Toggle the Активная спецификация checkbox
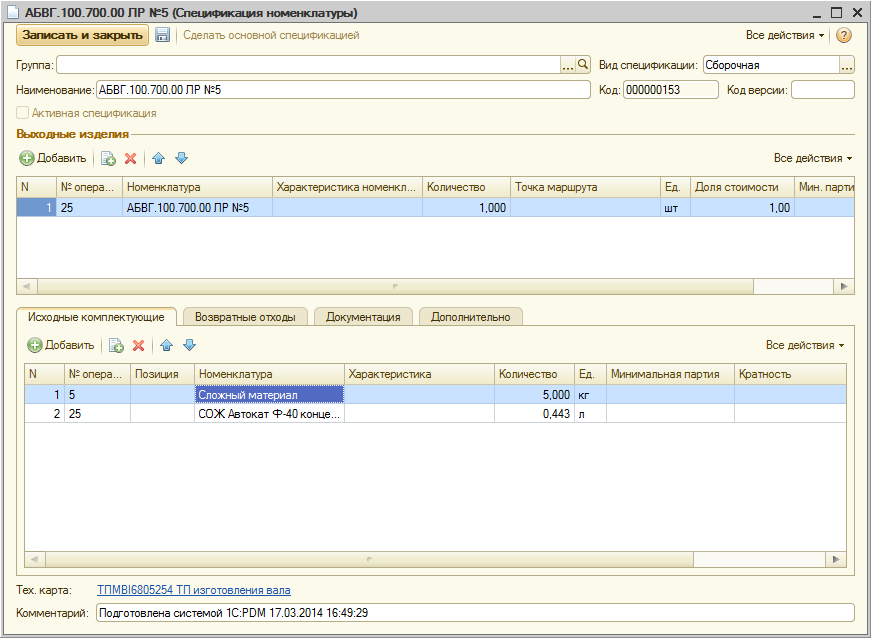This screenshot has height=638, width=871. pyautogui.click(x=23, y=113)
